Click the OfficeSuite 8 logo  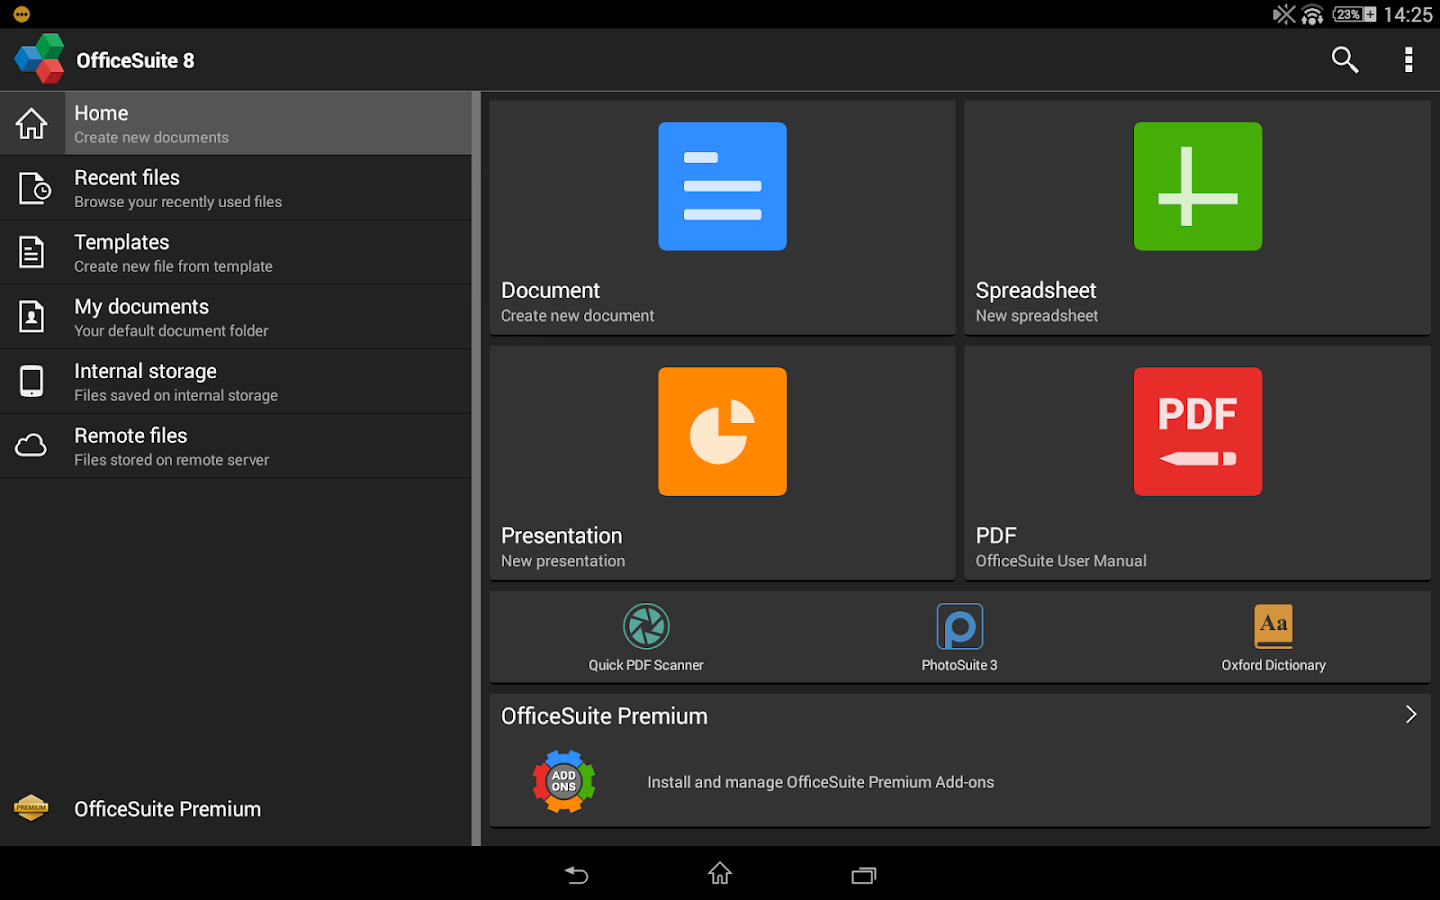[x=38, y=58]
